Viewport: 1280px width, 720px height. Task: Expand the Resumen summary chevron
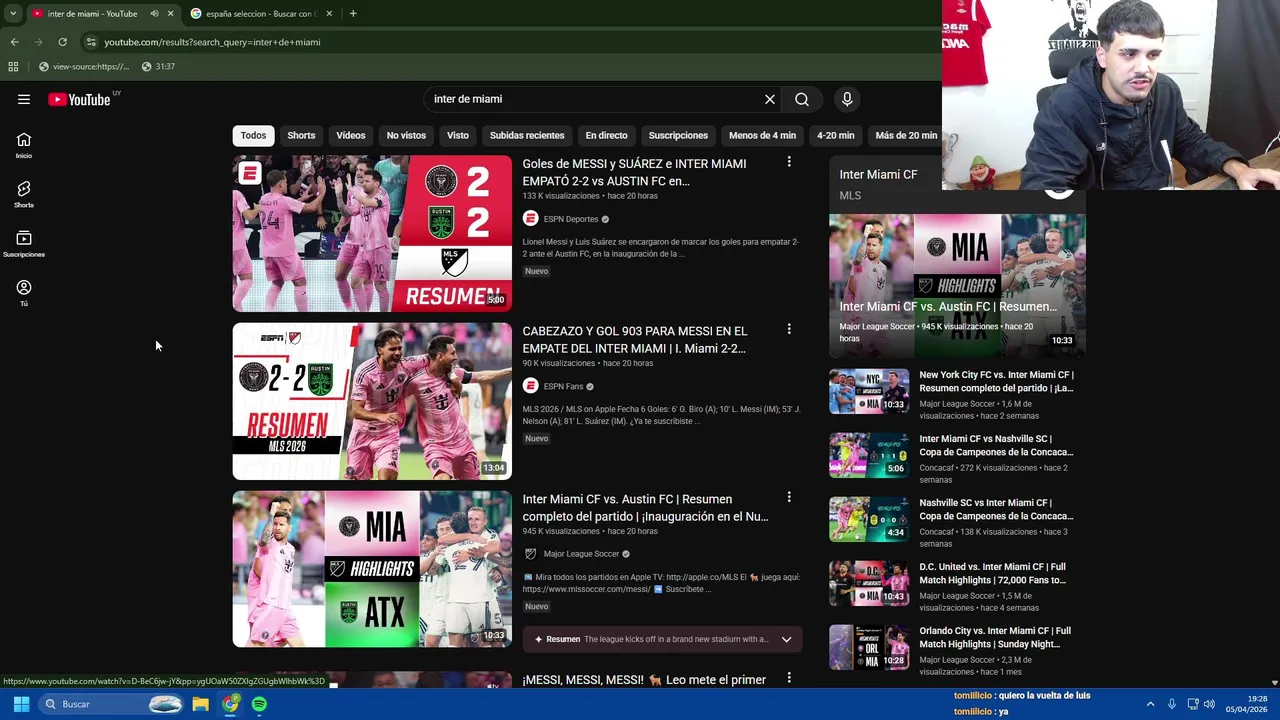(786, 639)
